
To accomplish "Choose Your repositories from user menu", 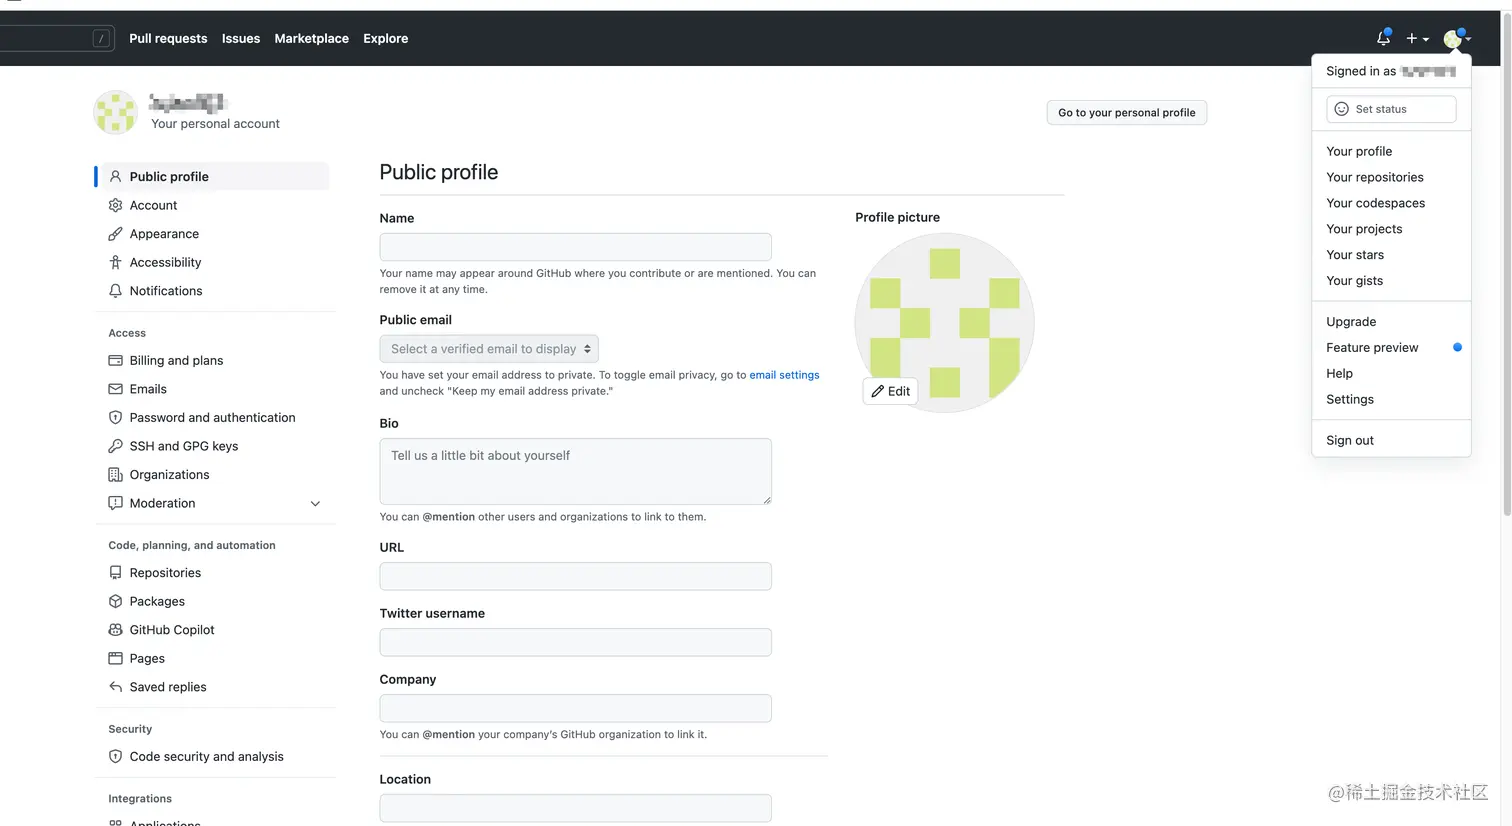I will [1374, 177].
